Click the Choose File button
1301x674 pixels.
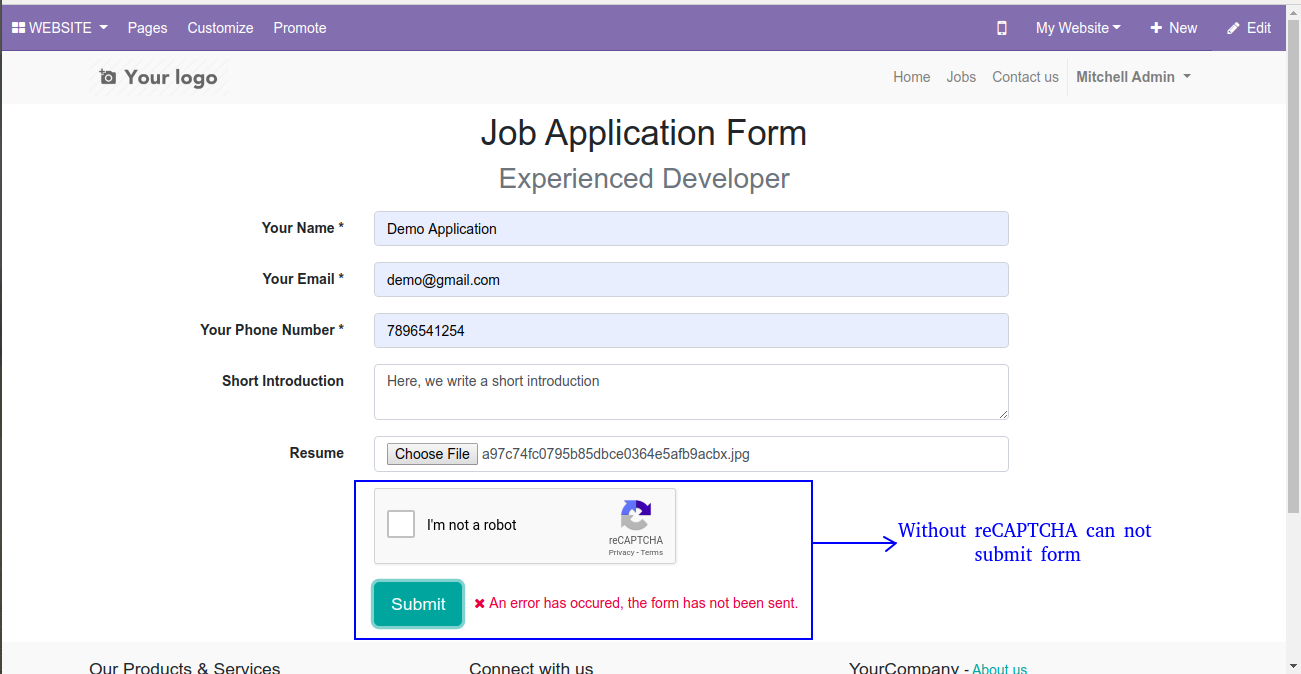click(432, 454)
